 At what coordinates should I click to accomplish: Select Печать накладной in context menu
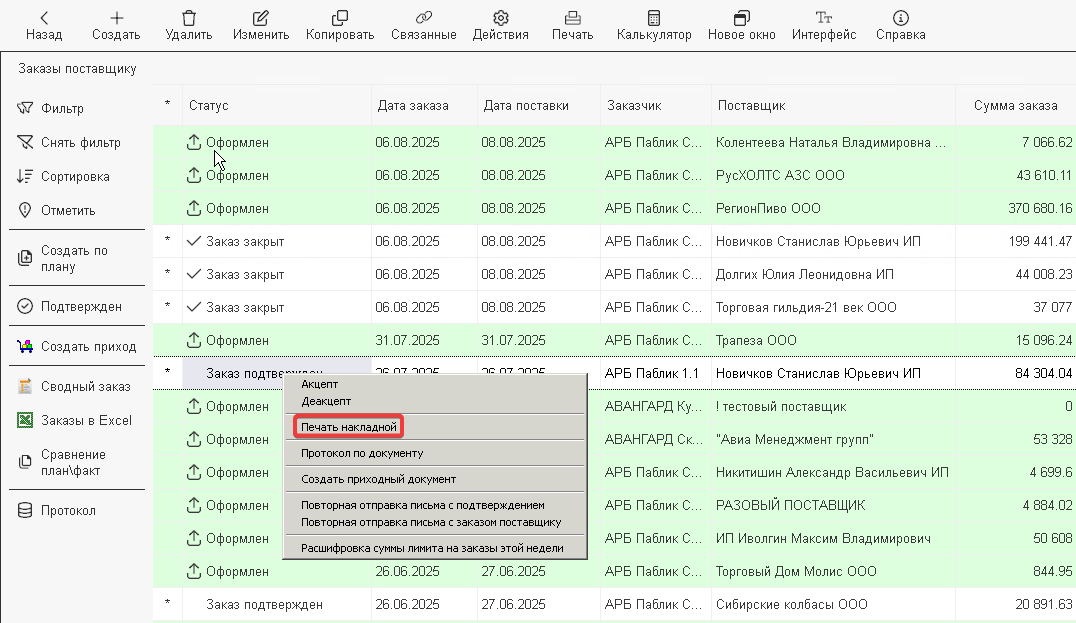tap(349, 427)
